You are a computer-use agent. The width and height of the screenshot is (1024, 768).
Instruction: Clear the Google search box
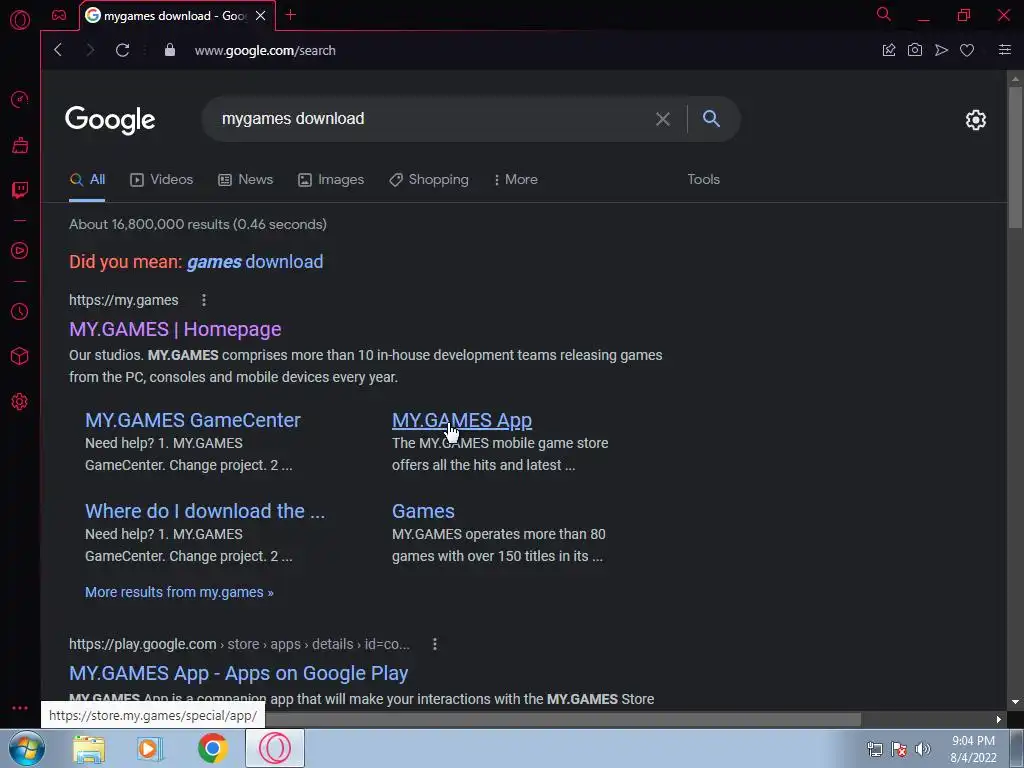pyautogui.click(x=663, y=119)
